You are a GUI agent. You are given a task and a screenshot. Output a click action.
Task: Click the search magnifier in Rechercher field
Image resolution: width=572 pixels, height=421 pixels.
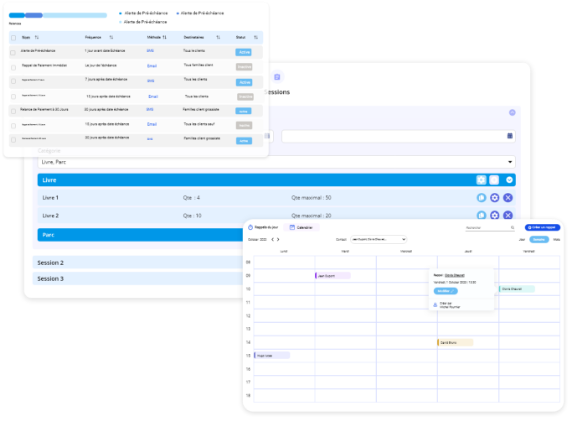point(513,228)
